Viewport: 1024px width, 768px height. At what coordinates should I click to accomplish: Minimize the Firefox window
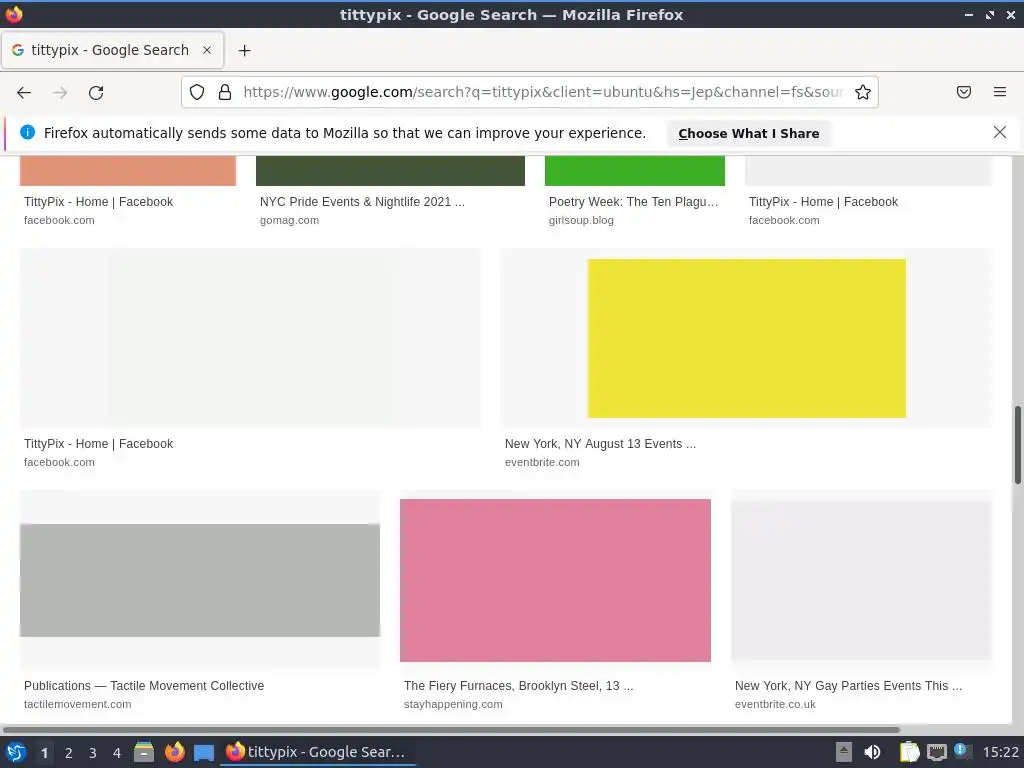coord(969,14)
